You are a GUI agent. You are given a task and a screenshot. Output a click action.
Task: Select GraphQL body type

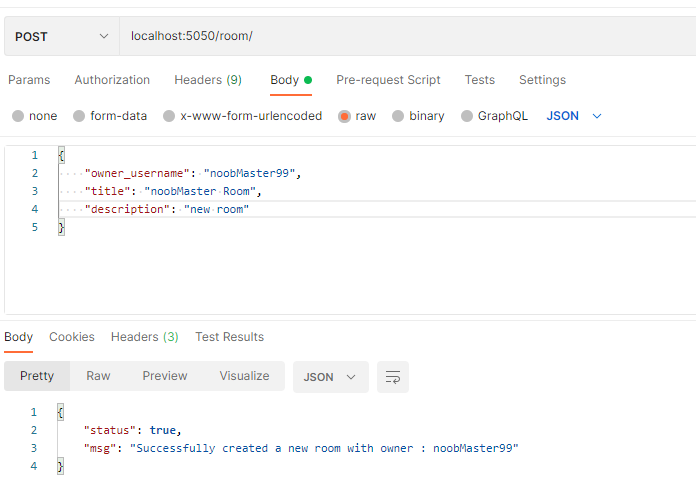467,116
